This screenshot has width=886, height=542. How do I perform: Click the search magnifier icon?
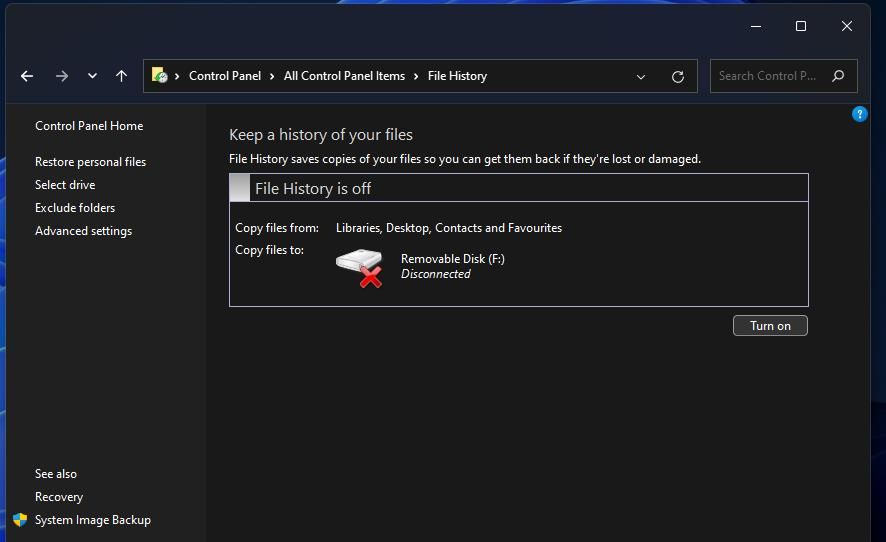(x=838, y=76)
